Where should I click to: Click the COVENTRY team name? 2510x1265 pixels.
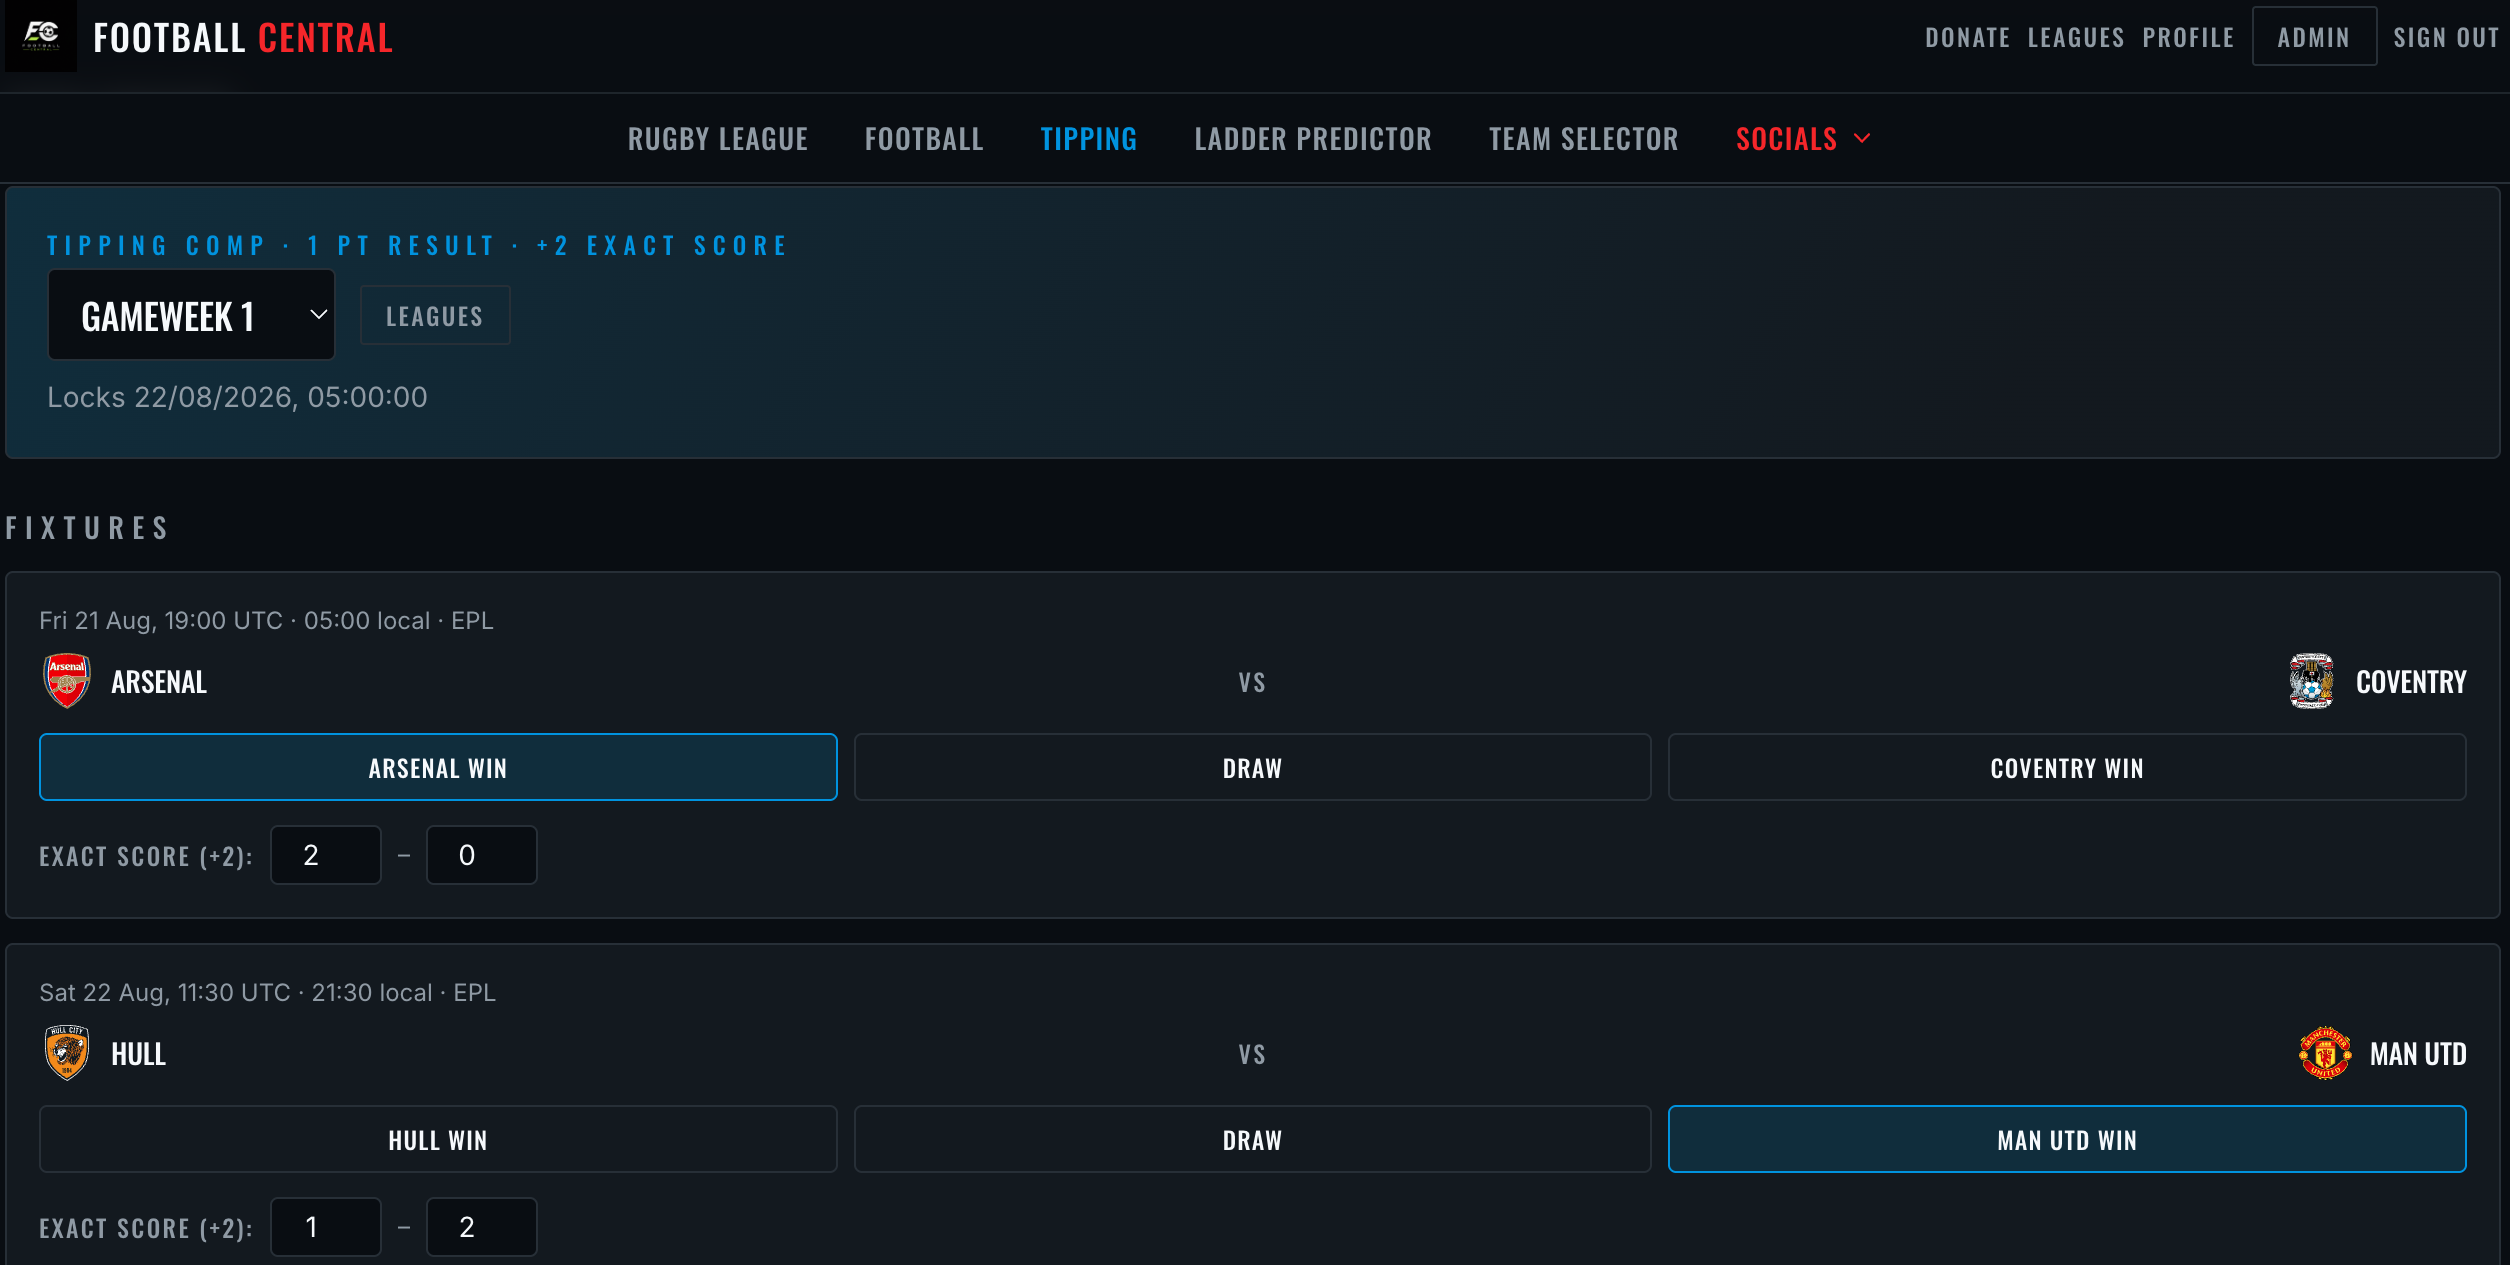2411,682
